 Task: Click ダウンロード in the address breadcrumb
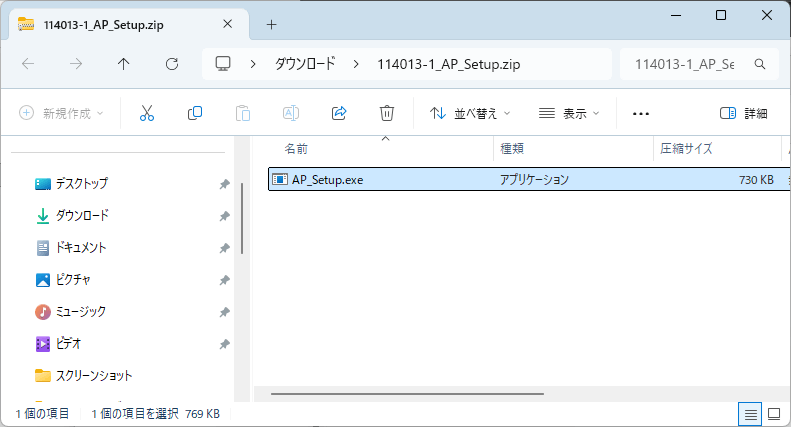305,64
